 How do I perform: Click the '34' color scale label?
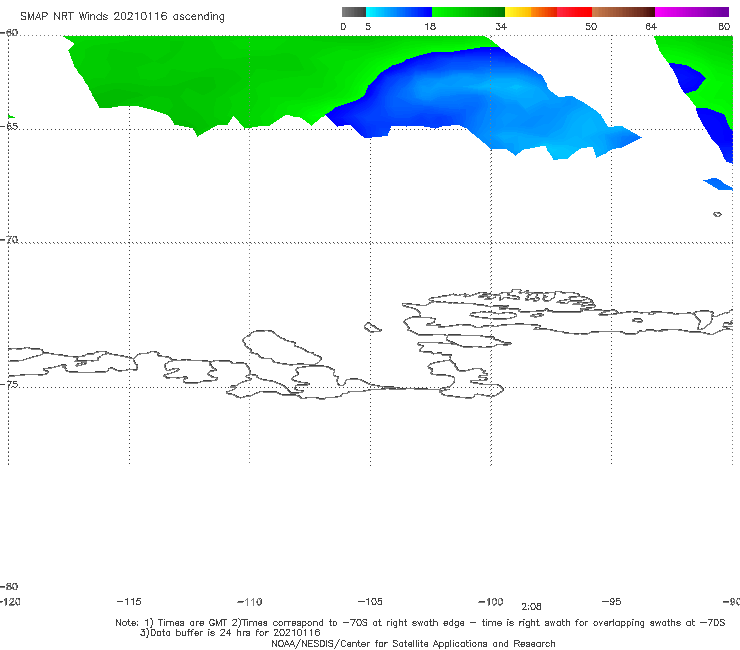(501, 26)
